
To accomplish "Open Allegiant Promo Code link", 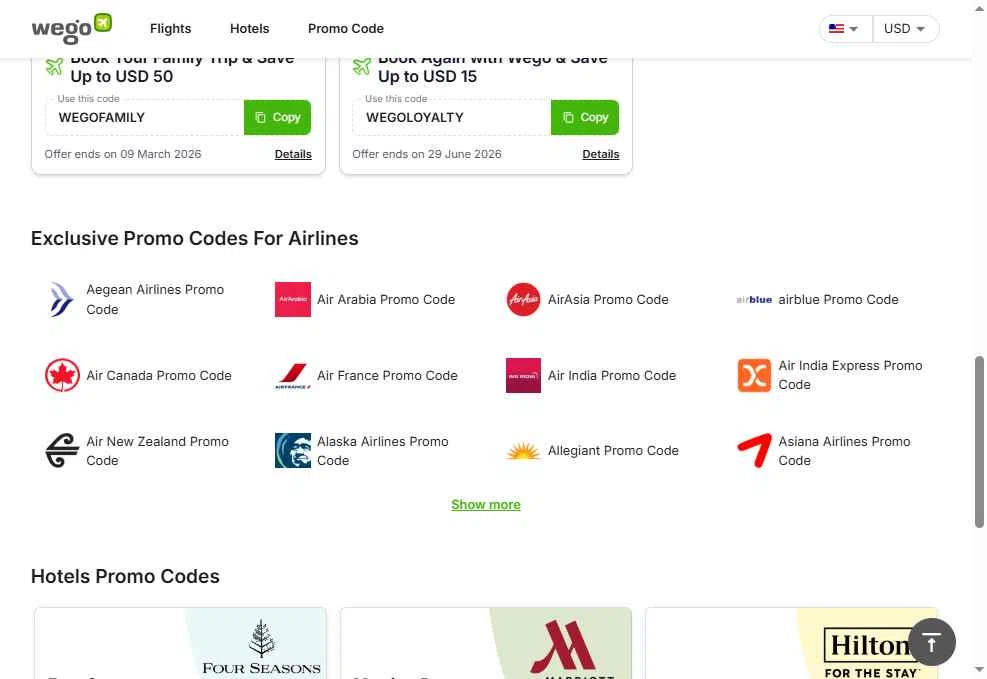I will [x=613, y=451].
